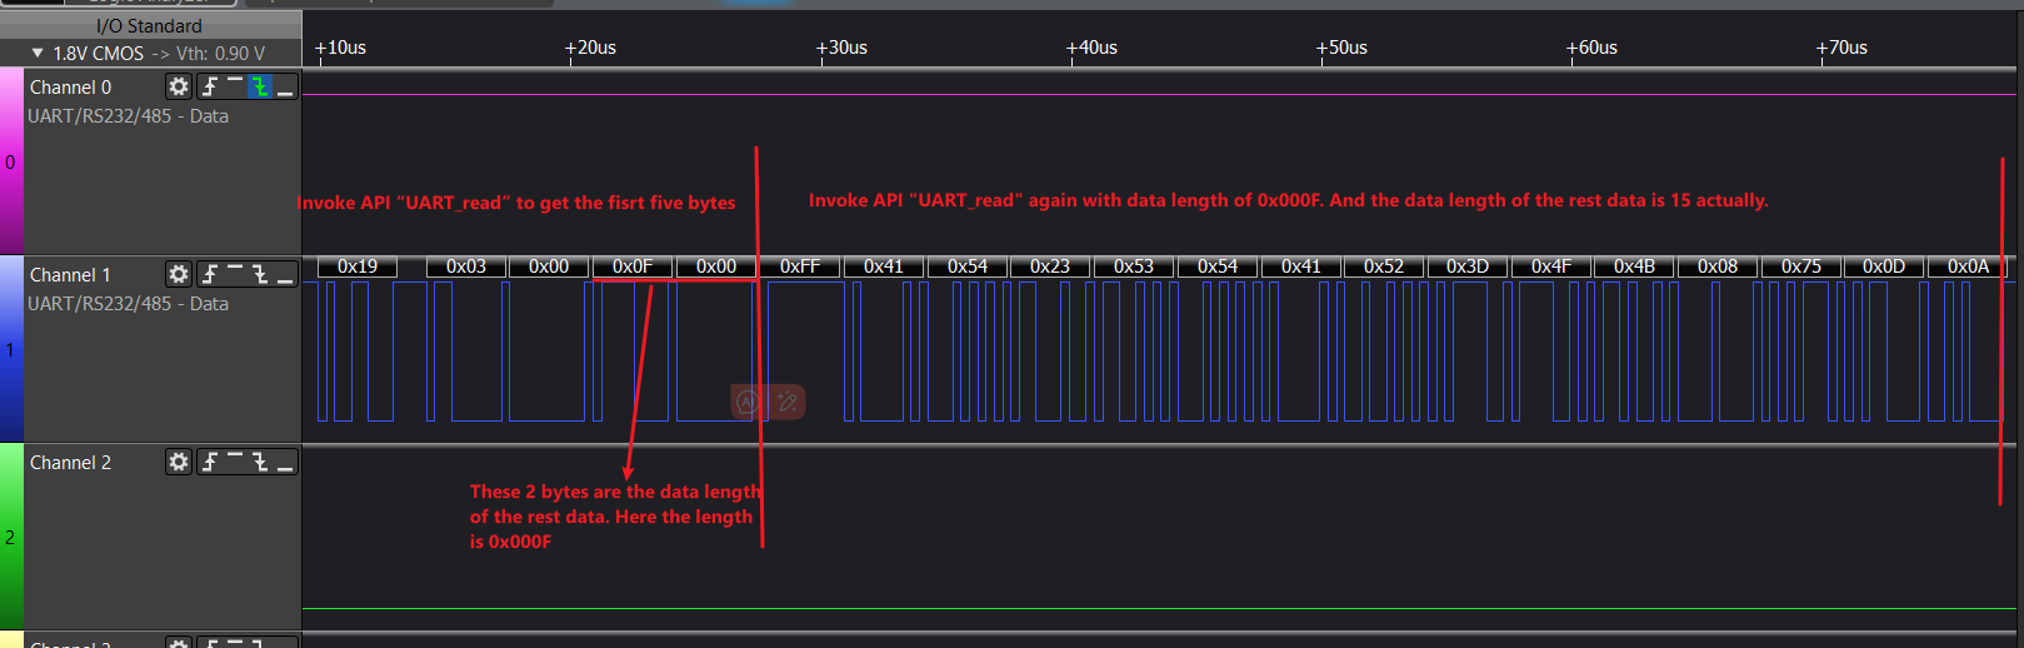Select decoded byte 0x52

click(1384, 266)
